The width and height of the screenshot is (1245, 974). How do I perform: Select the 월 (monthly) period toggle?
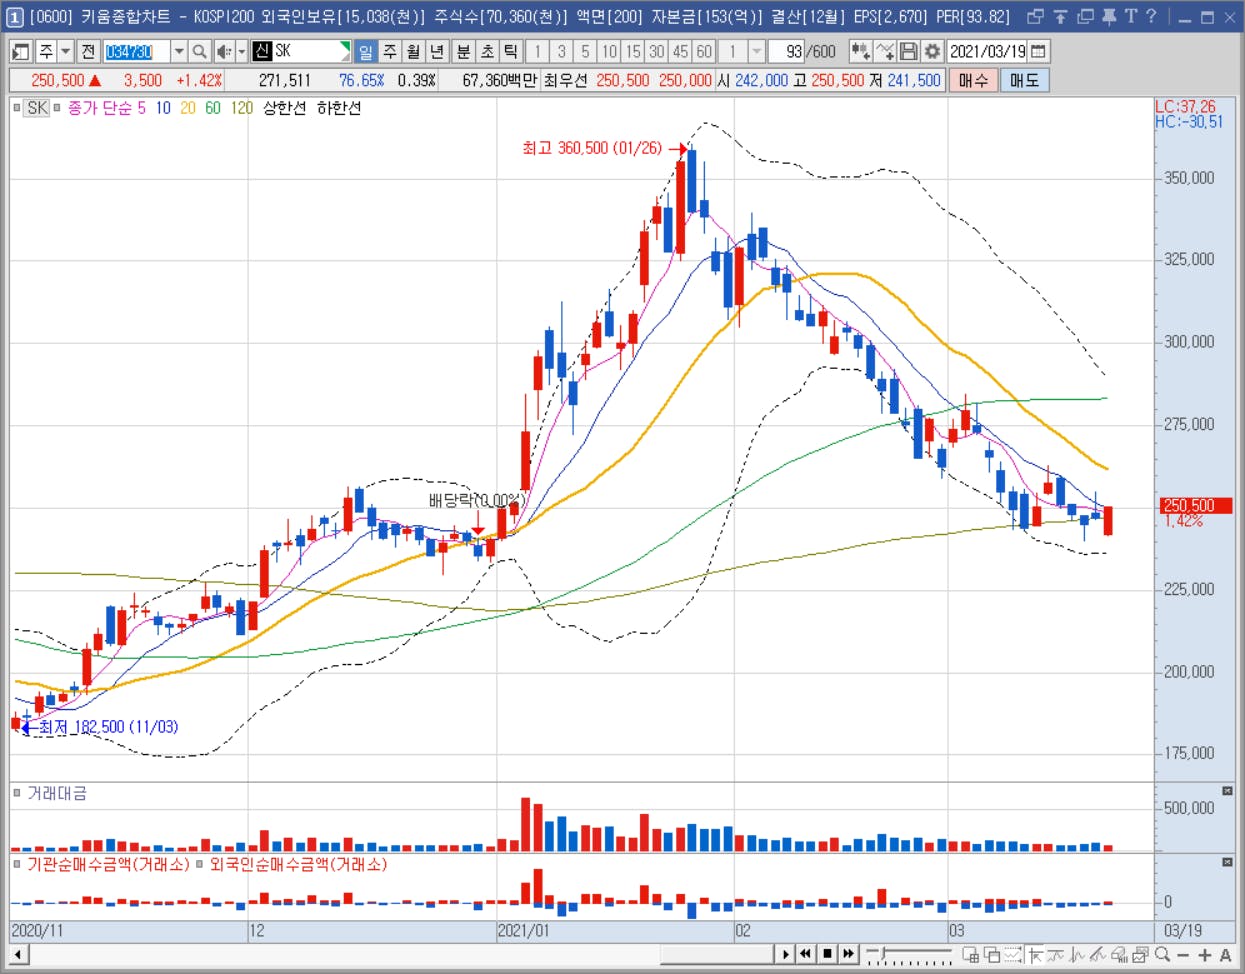tap(413, 51)
